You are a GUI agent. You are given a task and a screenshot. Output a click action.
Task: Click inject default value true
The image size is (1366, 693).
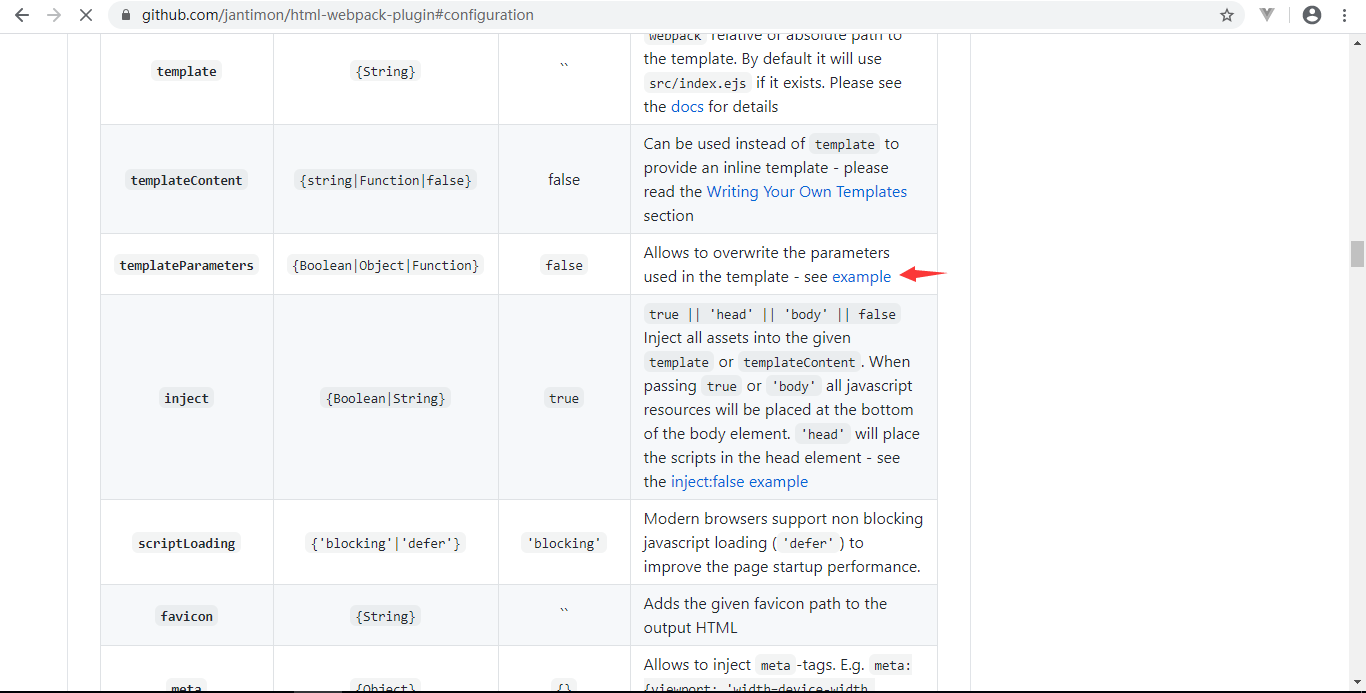coord(564,398)
